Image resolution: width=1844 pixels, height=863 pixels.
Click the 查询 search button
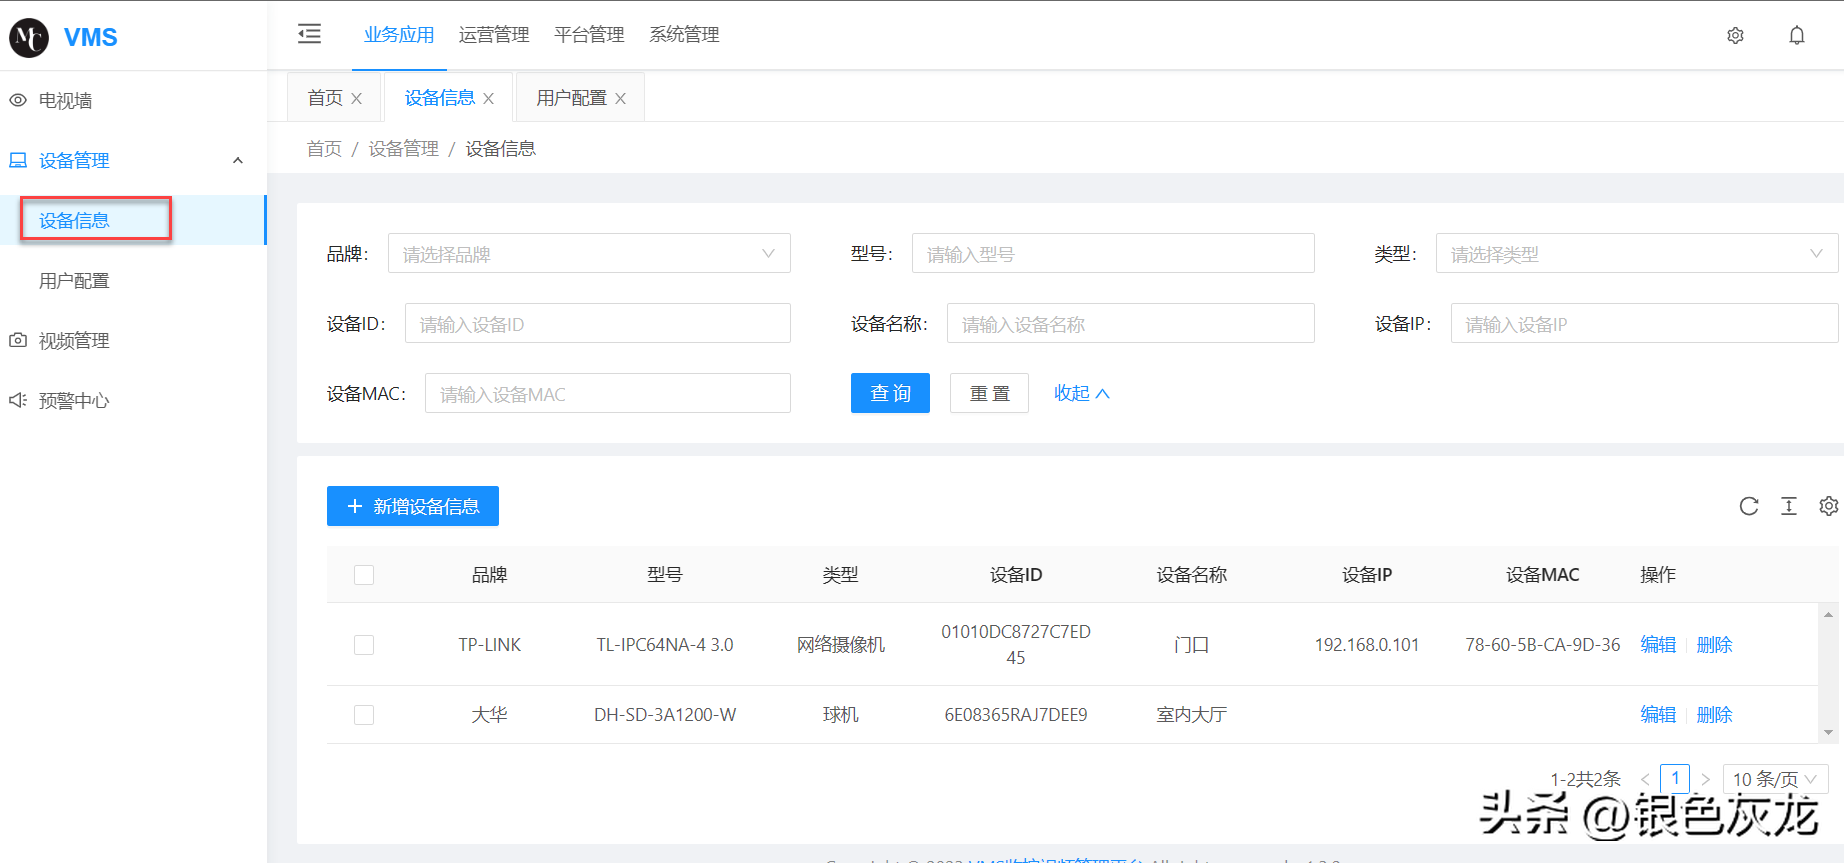click(890, 393)
